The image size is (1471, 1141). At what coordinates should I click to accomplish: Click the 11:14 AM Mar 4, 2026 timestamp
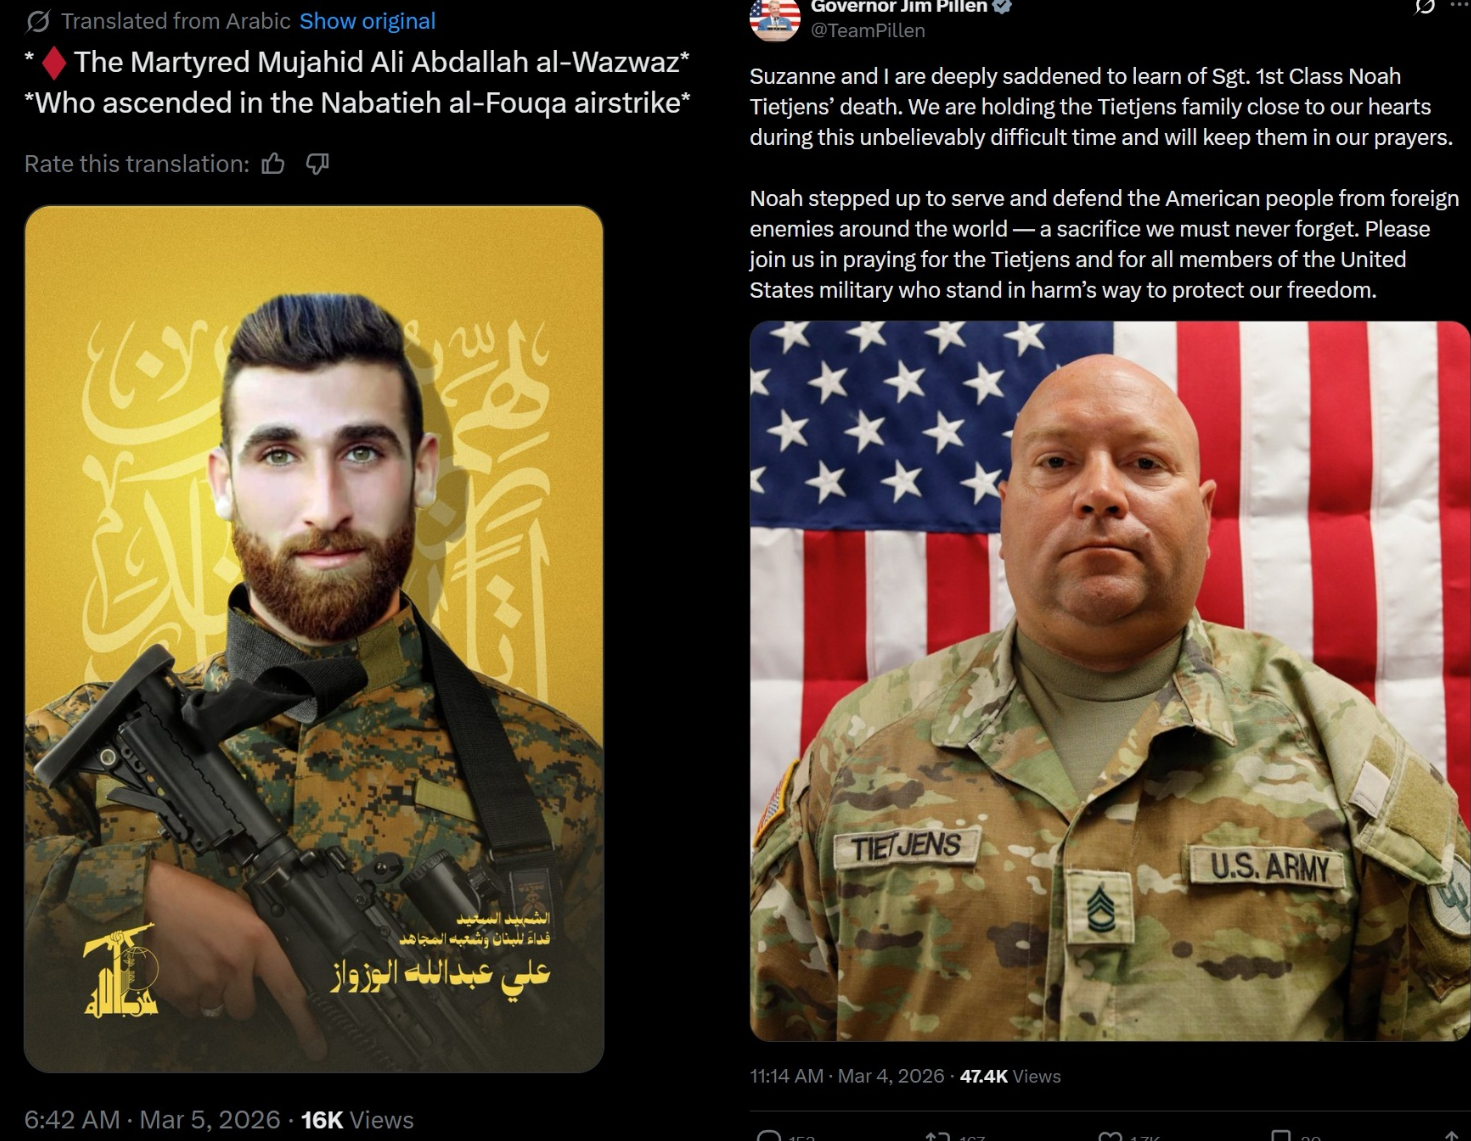pos(847,1076)
